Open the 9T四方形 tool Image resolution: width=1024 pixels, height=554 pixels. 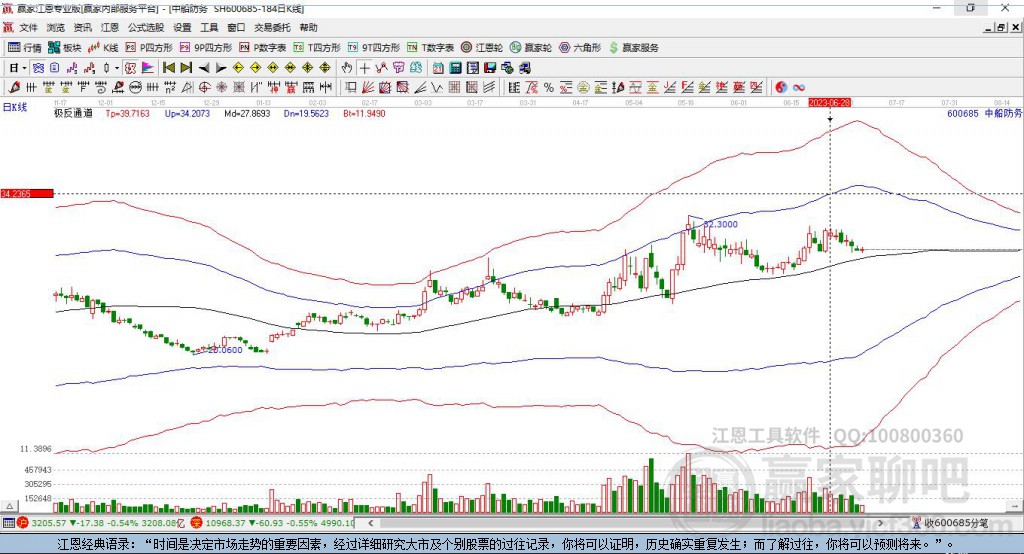pyautogui.click(x=374, y=48)
